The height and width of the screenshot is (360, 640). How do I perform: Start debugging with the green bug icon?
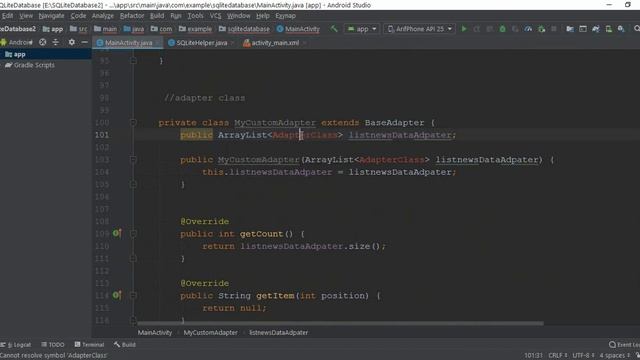502,29
